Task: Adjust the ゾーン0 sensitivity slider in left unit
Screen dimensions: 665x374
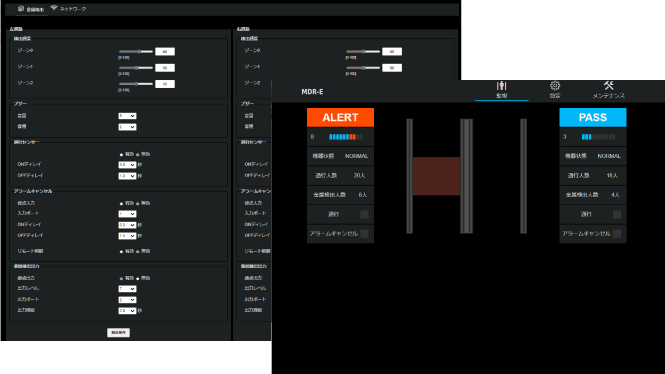Action: pyautogui.click(x=136, y=51)
